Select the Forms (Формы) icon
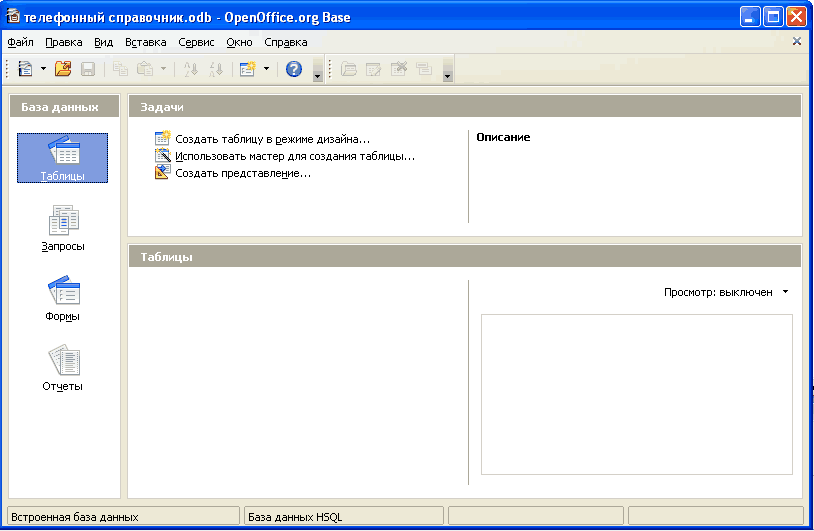The width and height of the screenshot is (814, 531). (x=62, y=298)
